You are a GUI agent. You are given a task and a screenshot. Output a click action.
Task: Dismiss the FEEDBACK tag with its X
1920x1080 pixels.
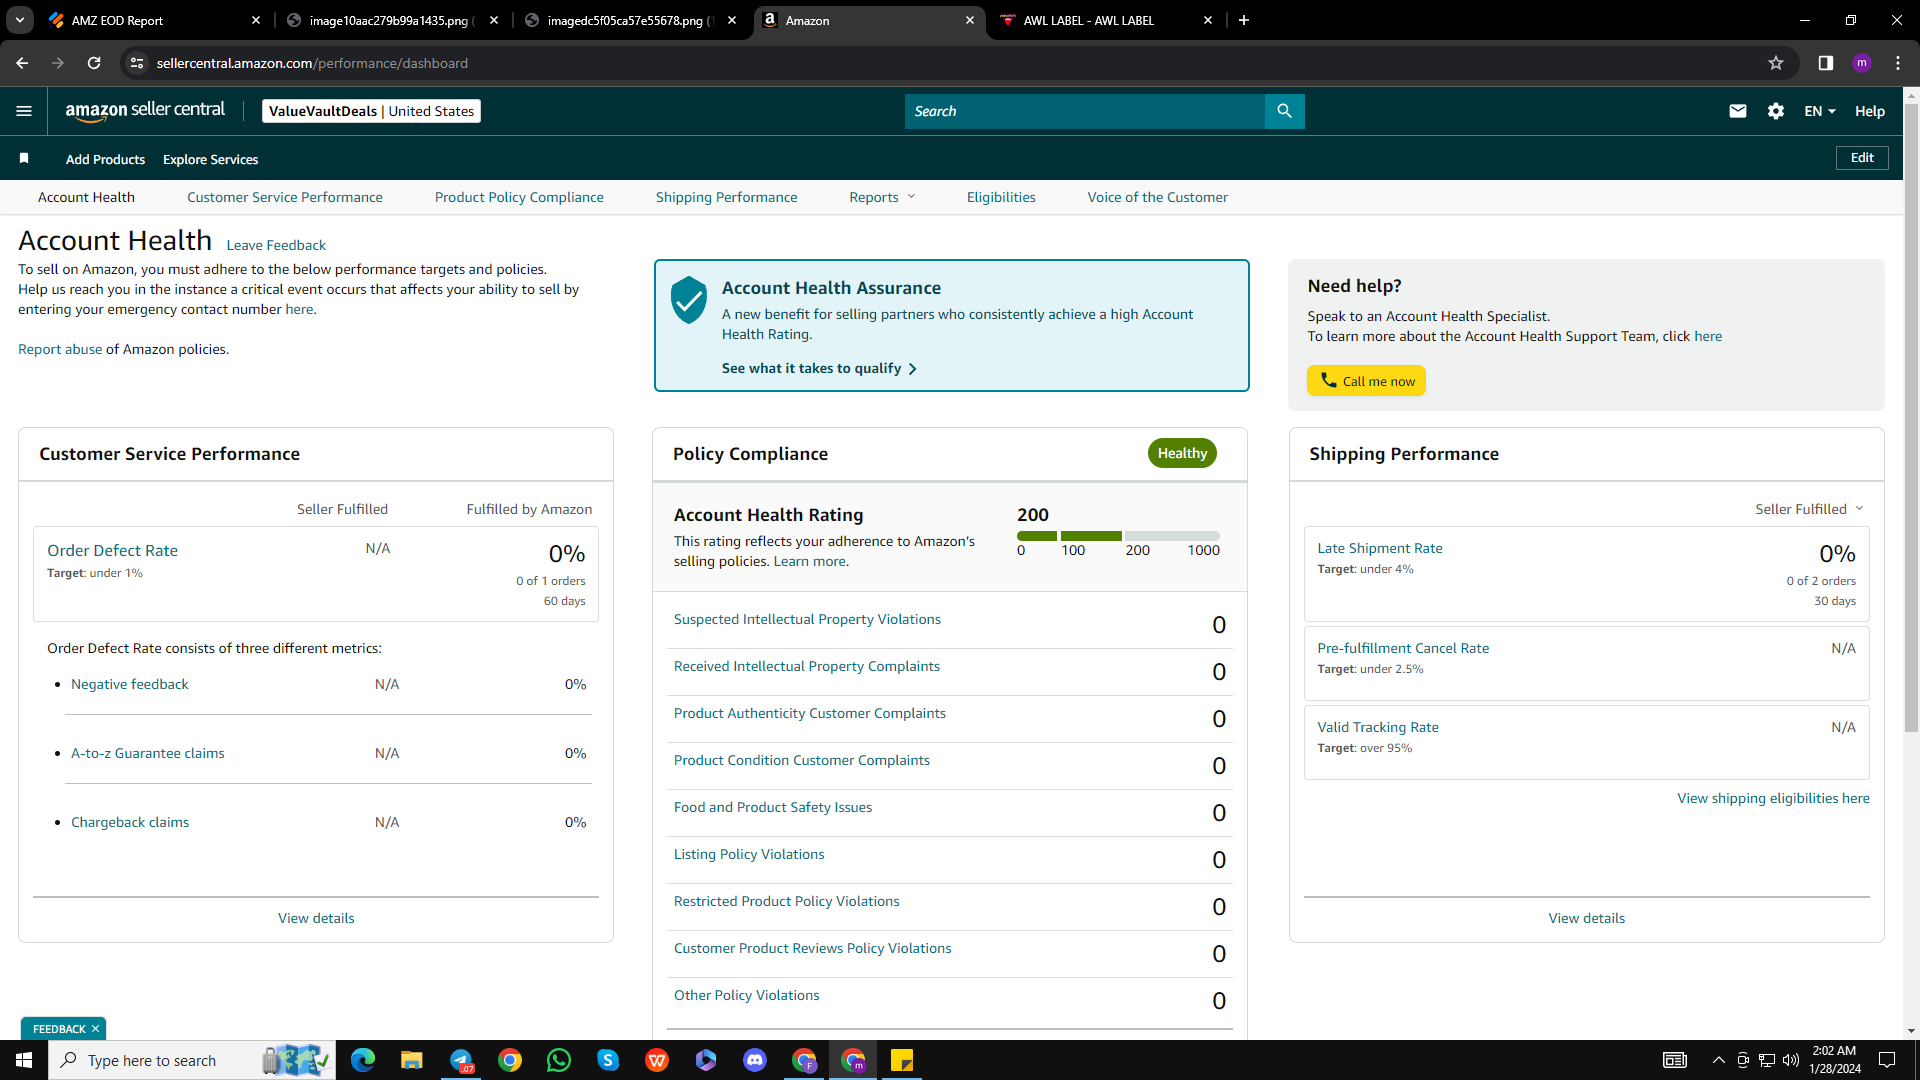click(96, 1029)
